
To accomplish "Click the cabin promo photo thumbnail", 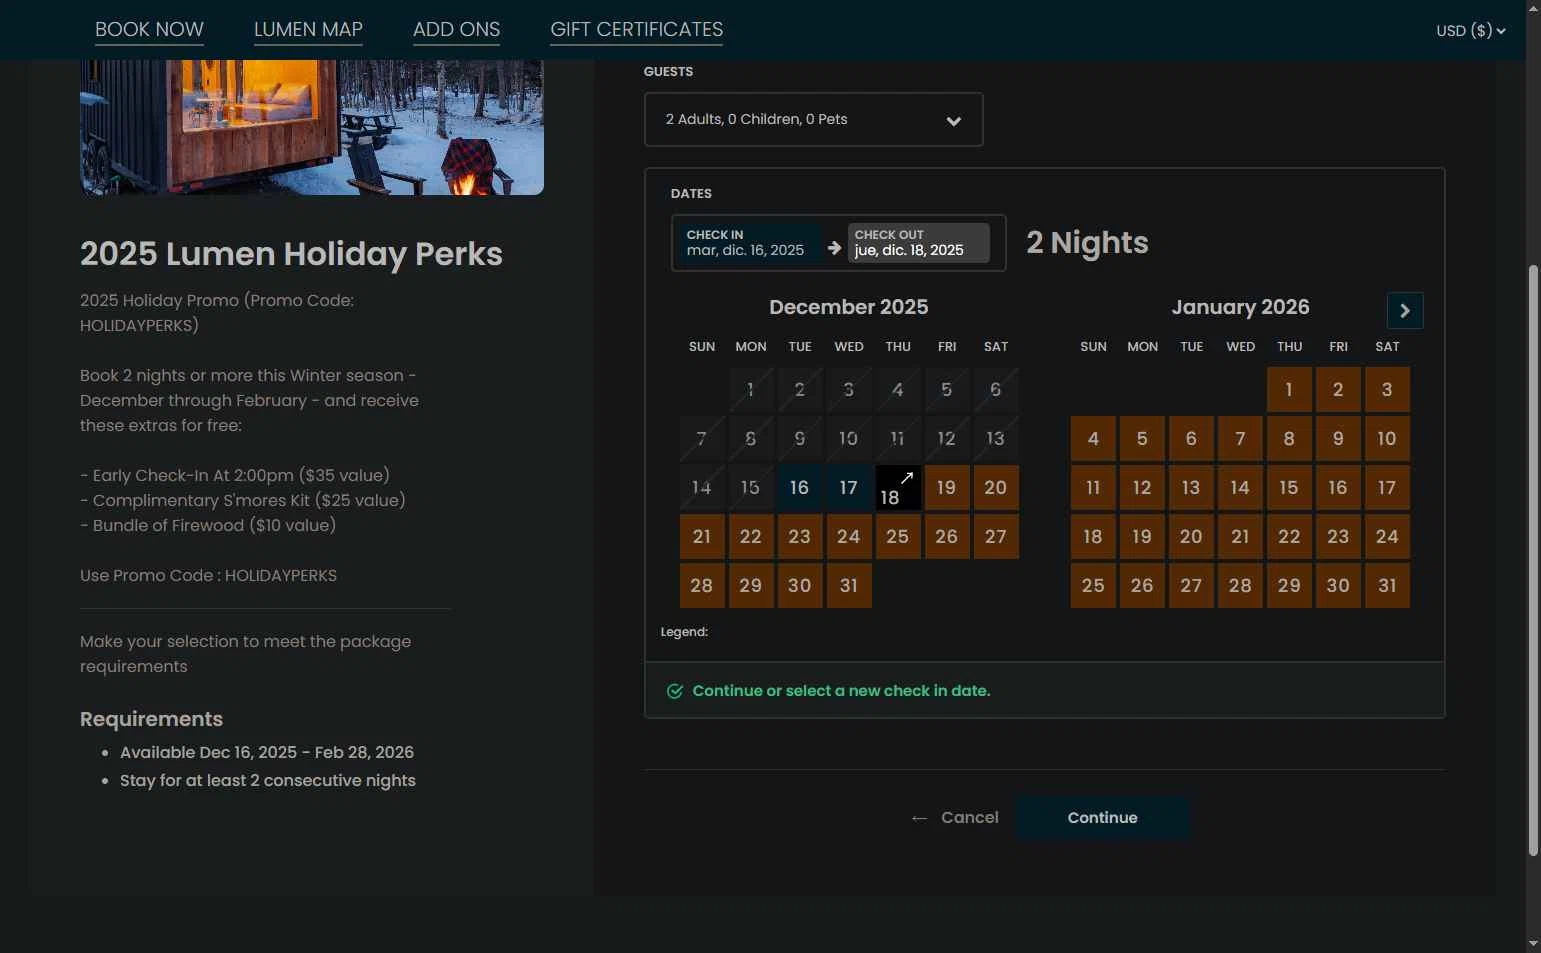I will point(312,127).
